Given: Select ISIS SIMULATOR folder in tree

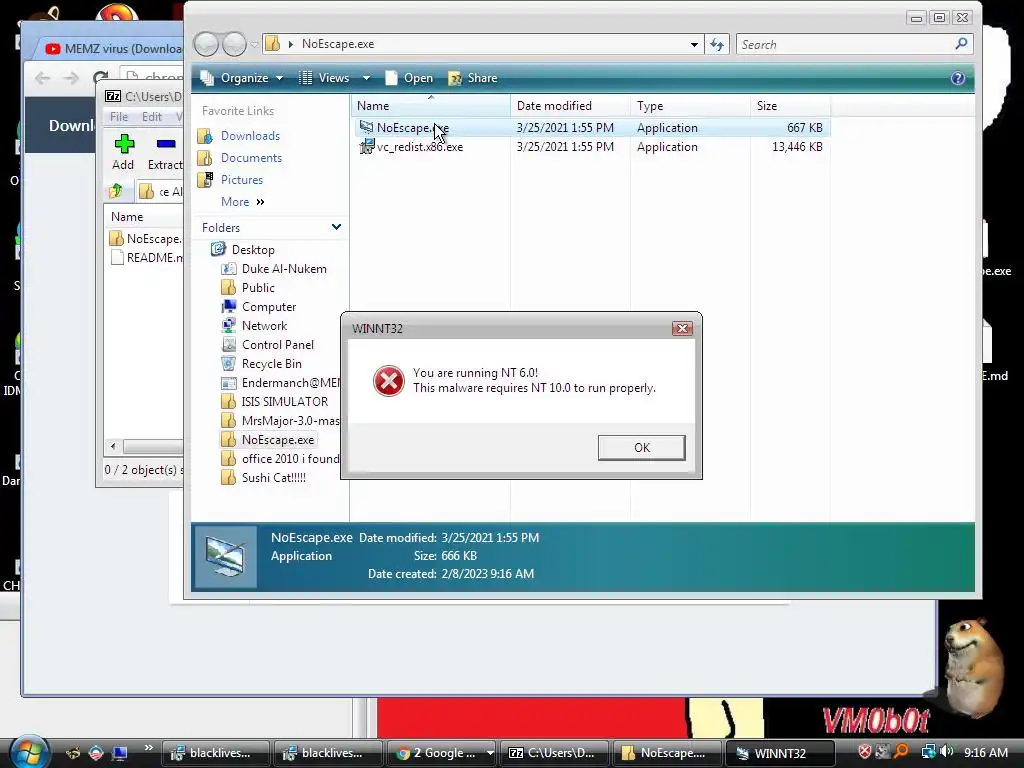Looking at the screenshot, I should (x=285, y=402).
